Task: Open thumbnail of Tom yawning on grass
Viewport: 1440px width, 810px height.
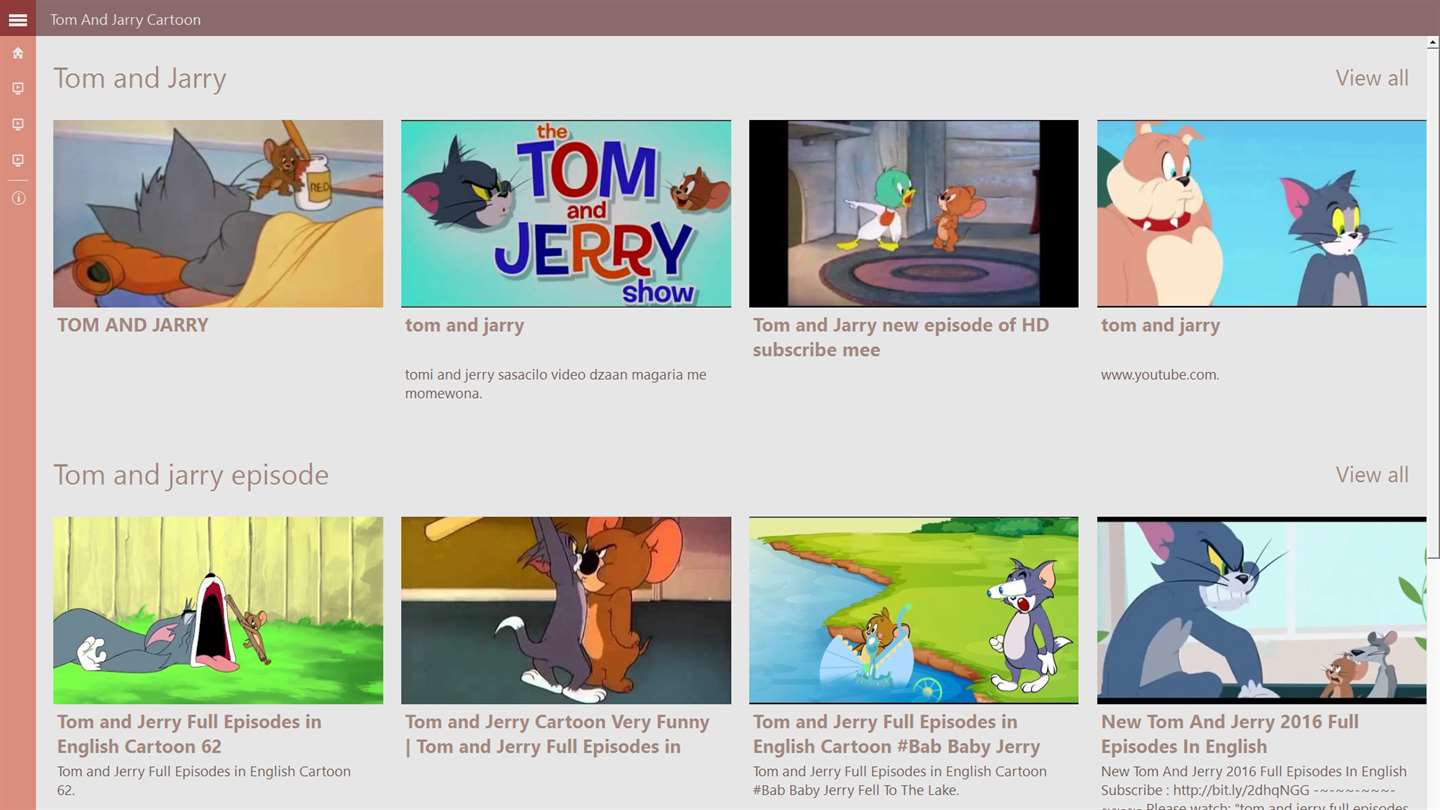Action: pyautogui.click(x=218, y=610)
